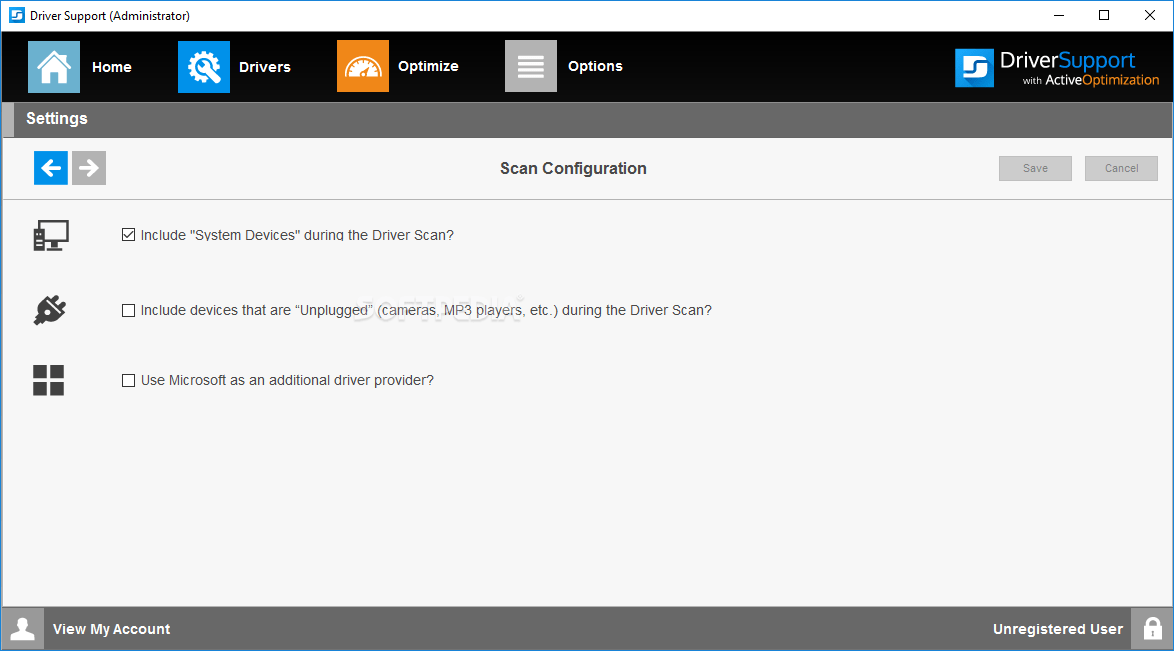Click the Driver Support title bar icon
This screenshot has width=1174, height=651.
(x=16, y=15)
